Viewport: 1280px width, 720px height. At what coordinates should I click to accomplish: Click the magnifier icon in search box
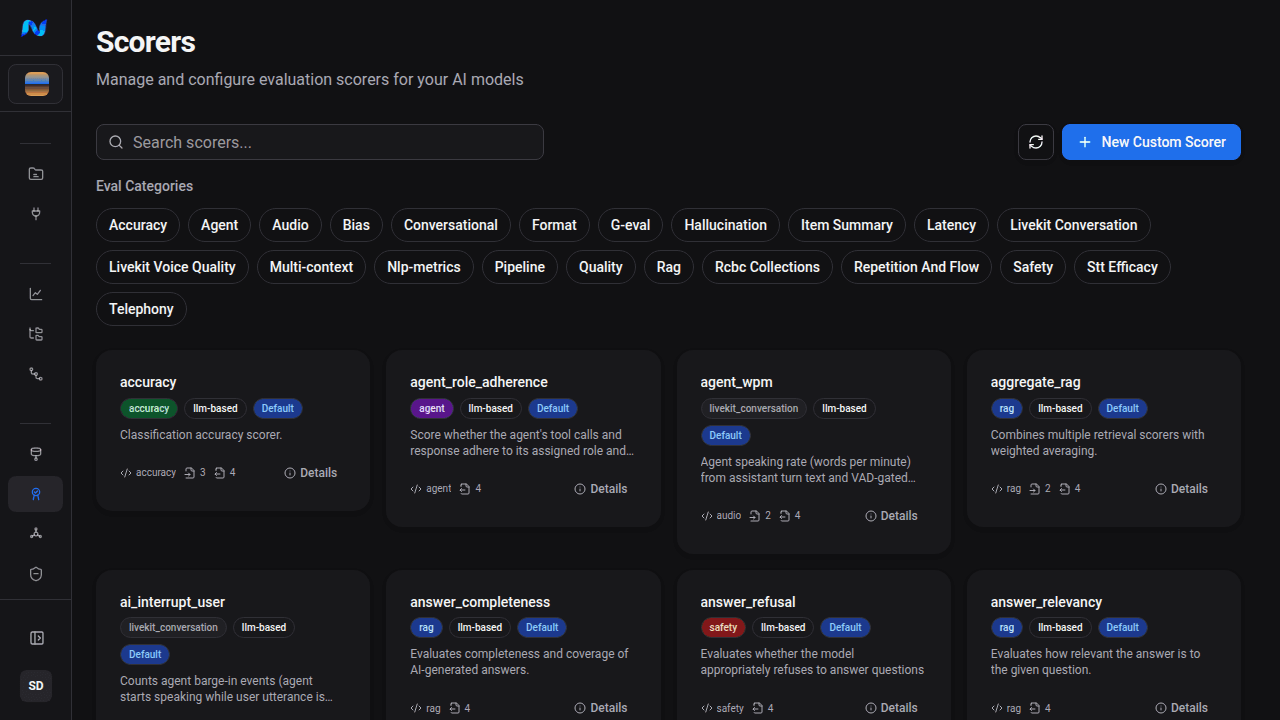click(x=116, y=142)
